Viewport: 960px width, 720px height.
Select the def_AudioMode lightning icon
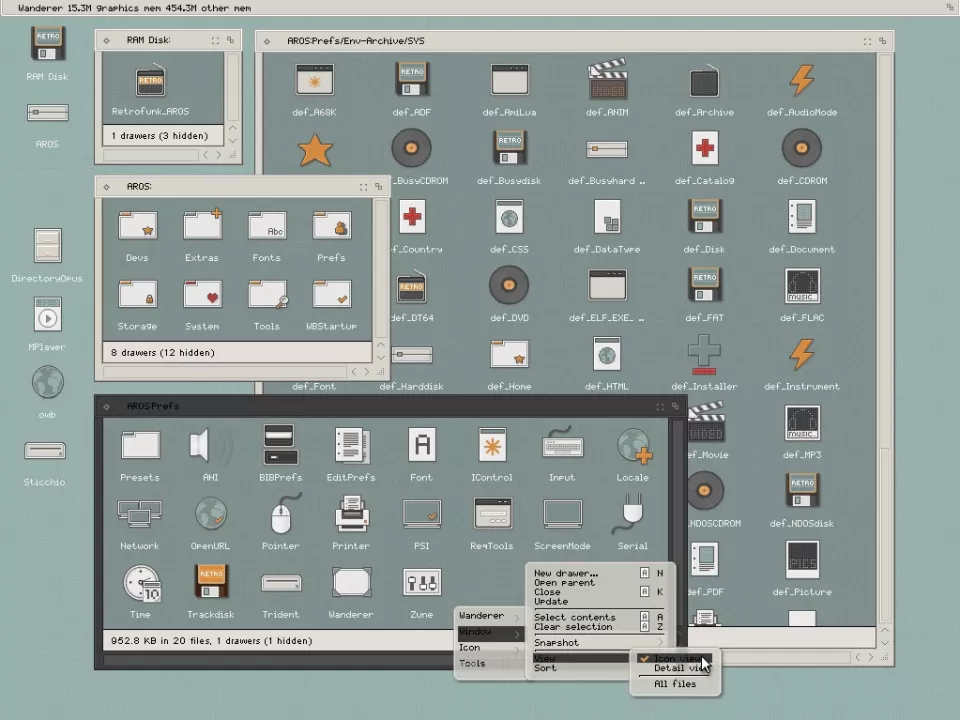click(801, 80)
